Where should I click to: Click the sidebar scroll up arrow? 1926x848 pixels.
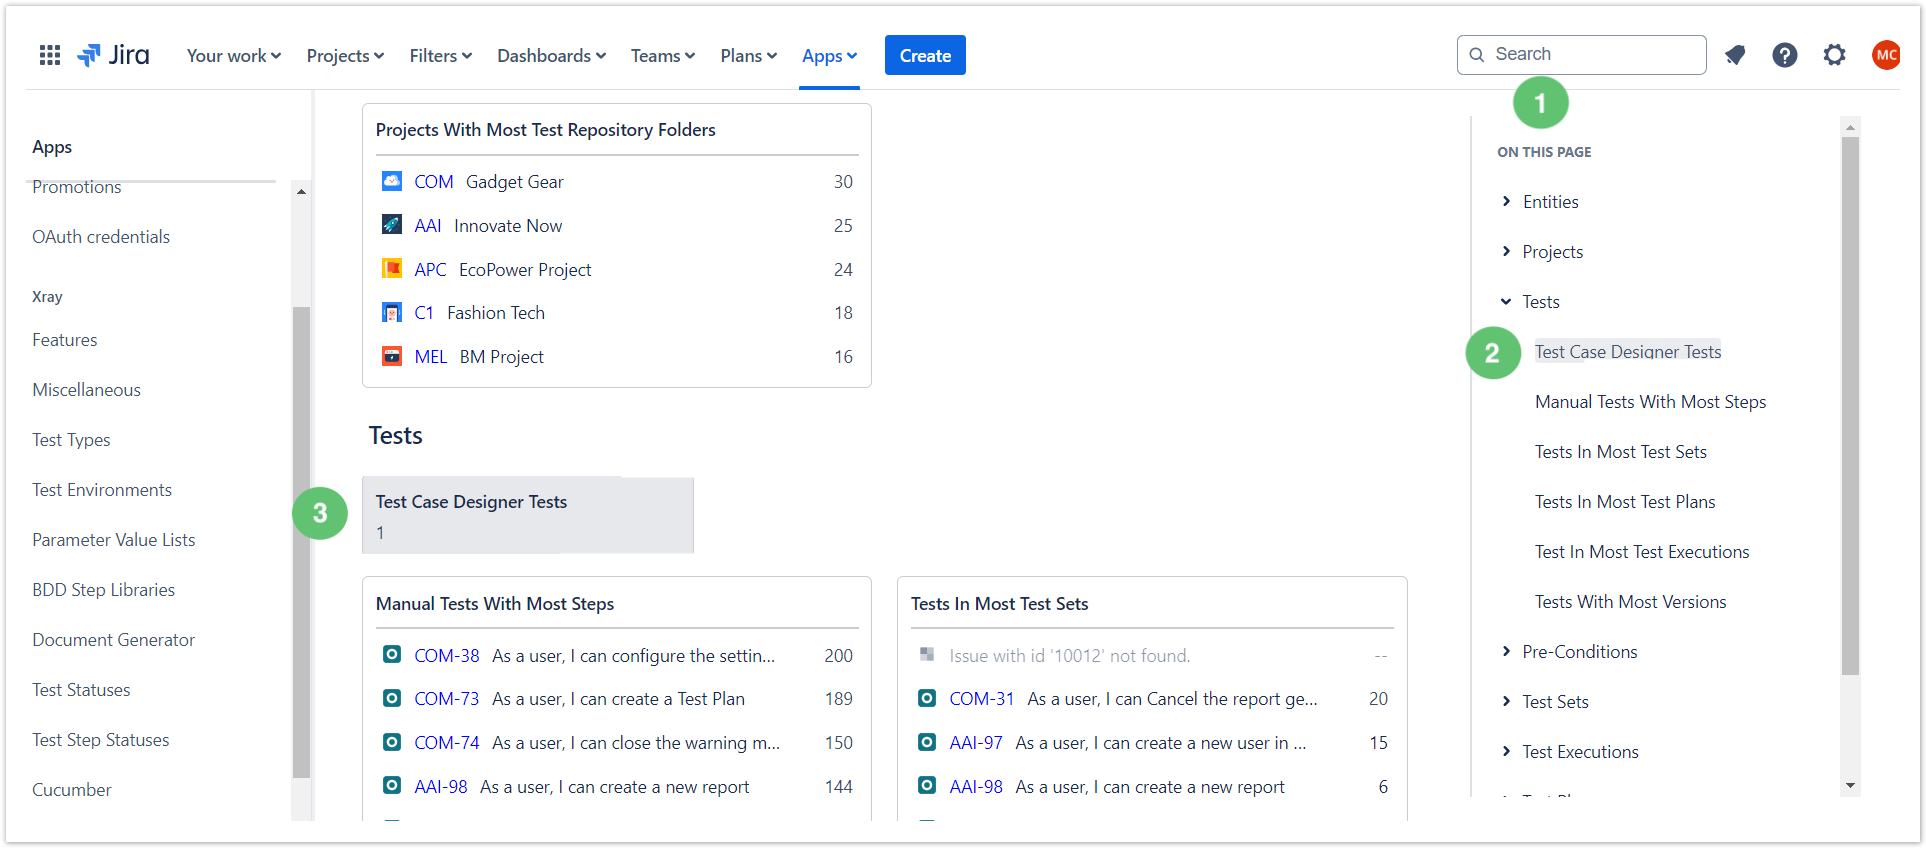pos(301,191)
